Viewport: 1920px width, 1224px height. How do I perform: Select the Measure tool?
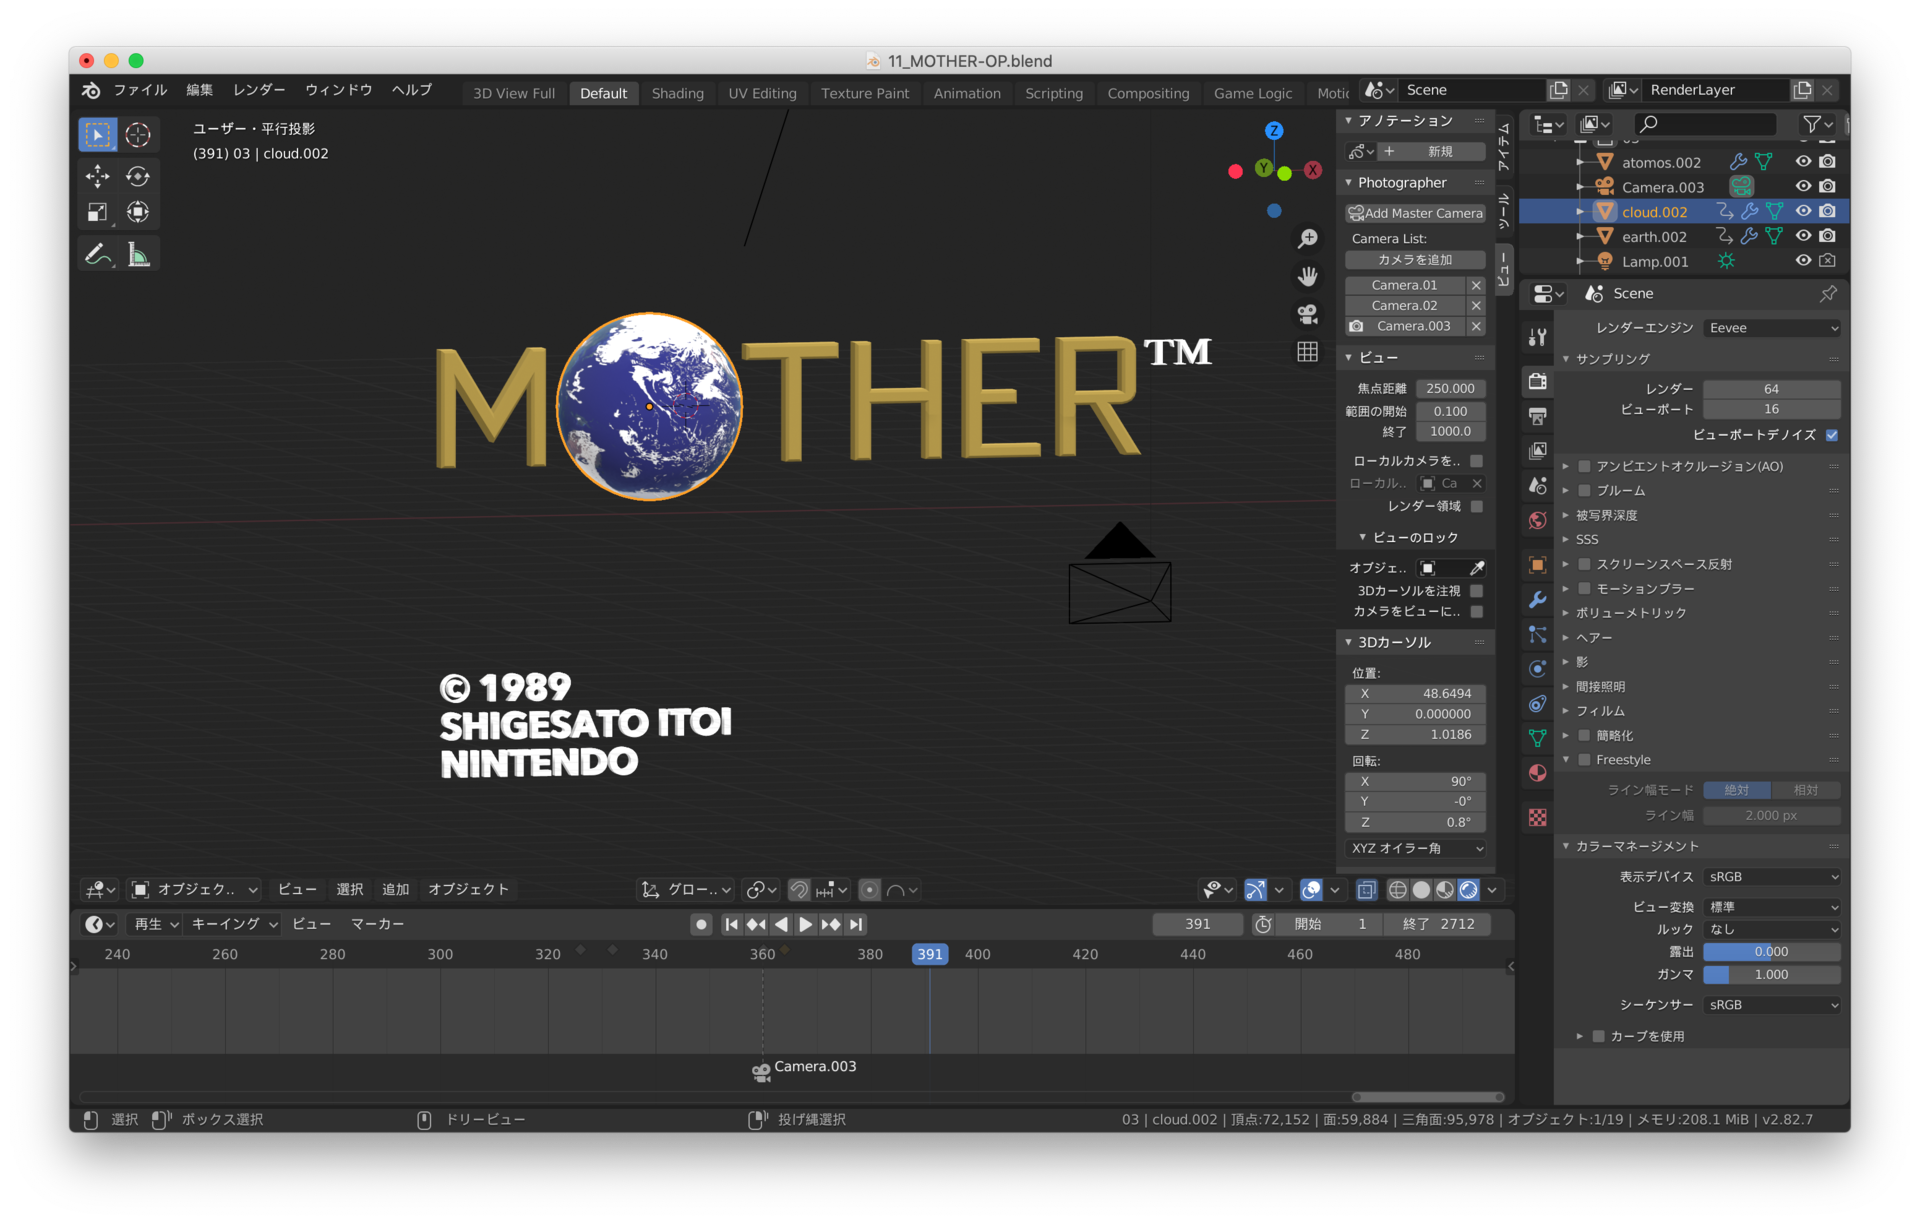tap(138, 255)
